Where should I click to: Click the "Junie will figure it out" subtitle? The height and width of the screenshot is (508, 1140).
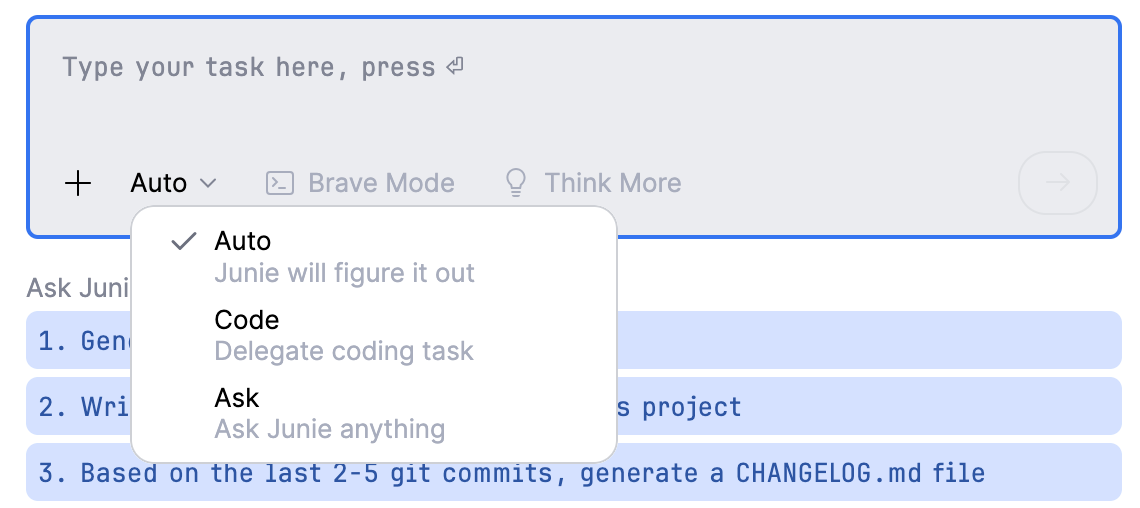coord(345,272)
